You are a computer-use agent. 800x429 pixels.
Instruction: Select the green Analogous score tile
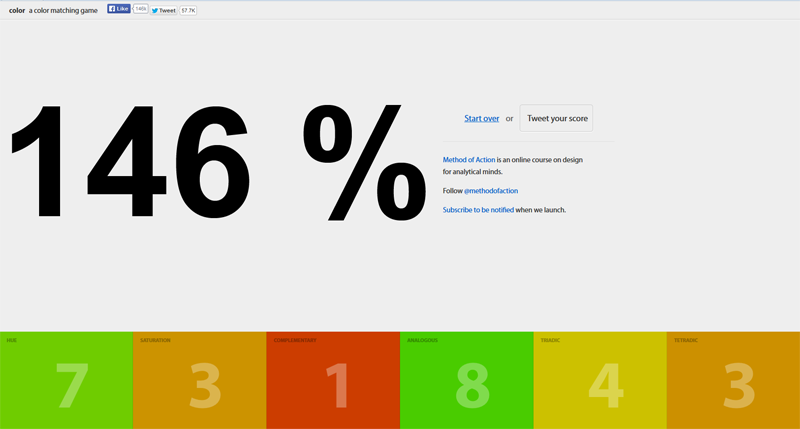(466, 380)
